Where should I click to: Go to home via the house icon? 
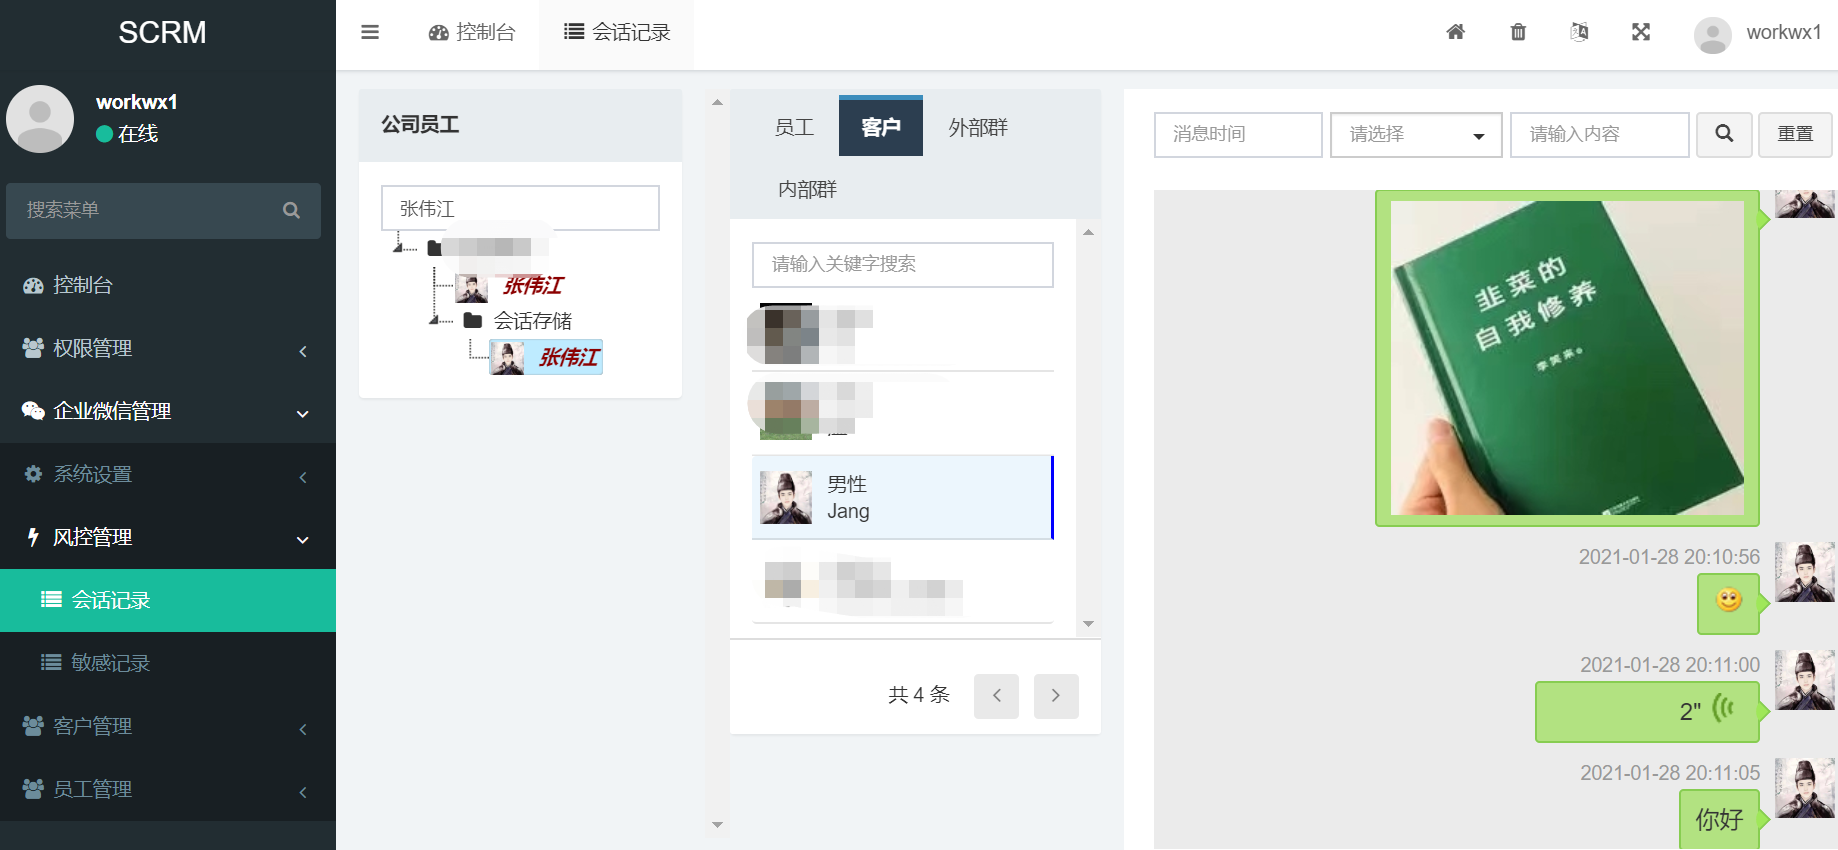pyautogui.click(x=1456, y=32)
